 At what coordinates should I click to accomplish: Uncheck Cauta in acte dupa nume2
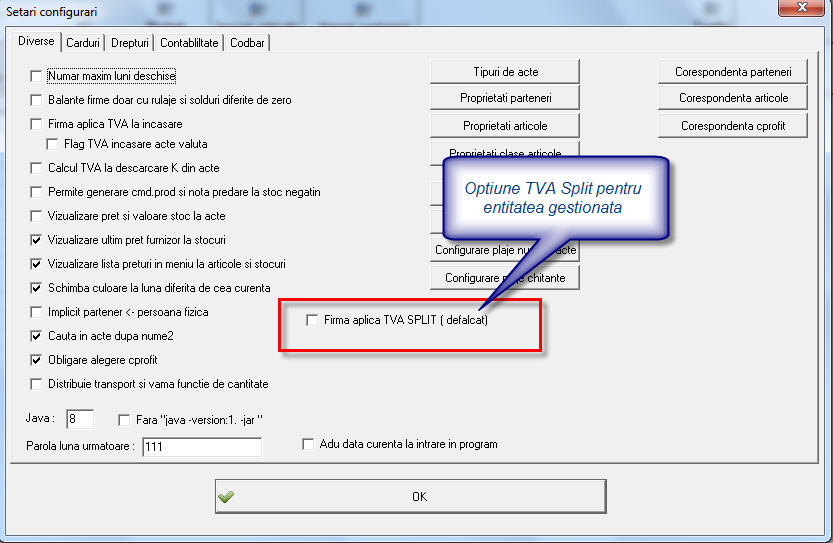pos(36,336)
